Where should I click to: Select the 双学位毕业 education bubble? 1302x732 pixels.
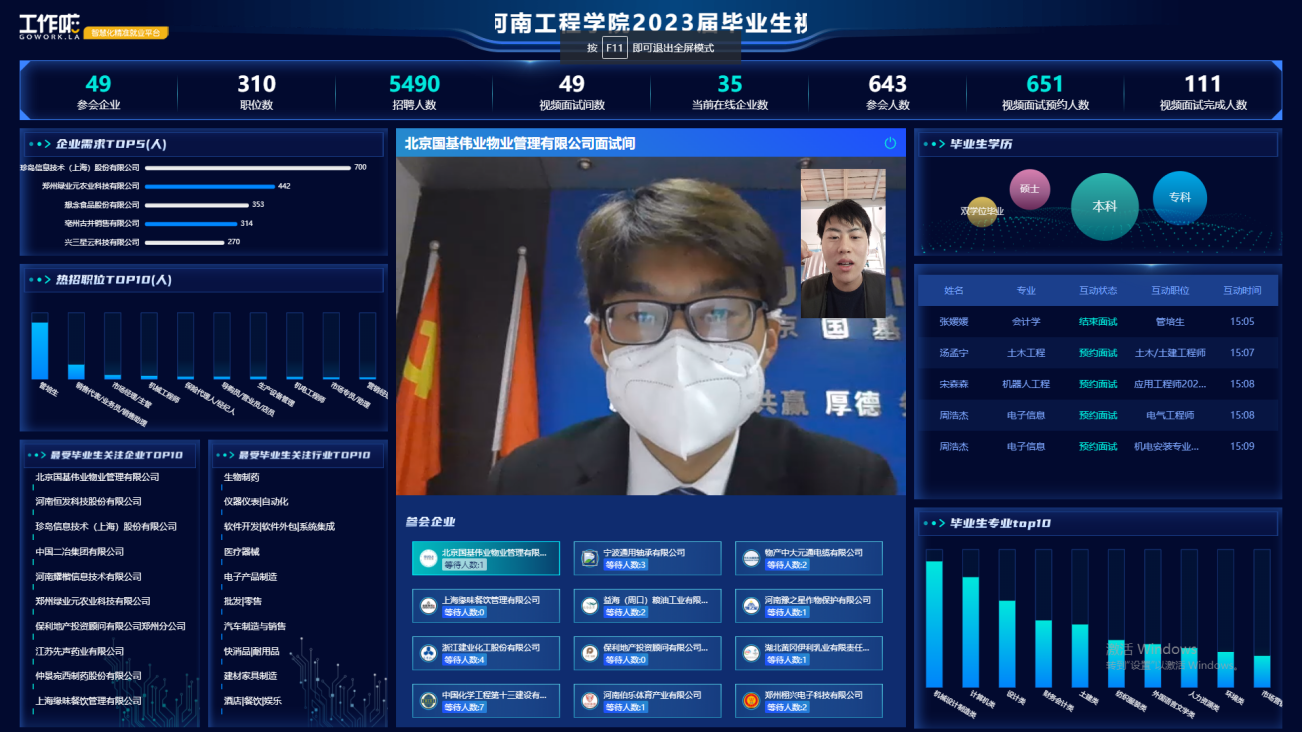982,211
